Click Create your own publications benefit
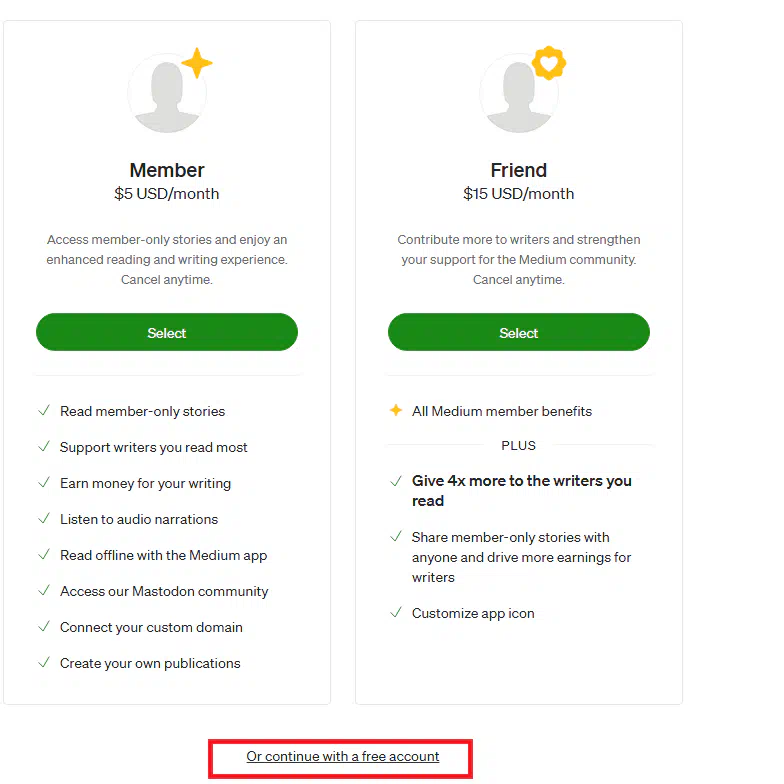Screen dimensions: 784x784 [150, 663]
